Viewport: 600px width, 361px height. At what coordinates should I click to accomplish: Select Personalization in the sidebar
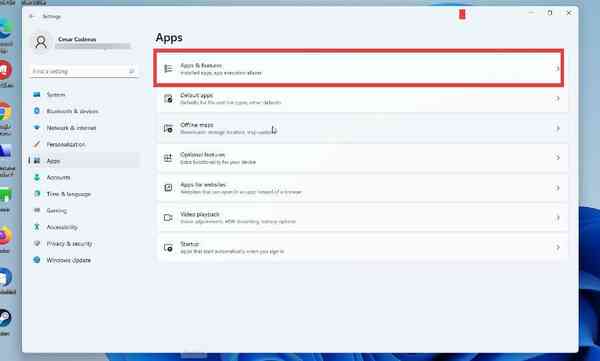[84, 144]
